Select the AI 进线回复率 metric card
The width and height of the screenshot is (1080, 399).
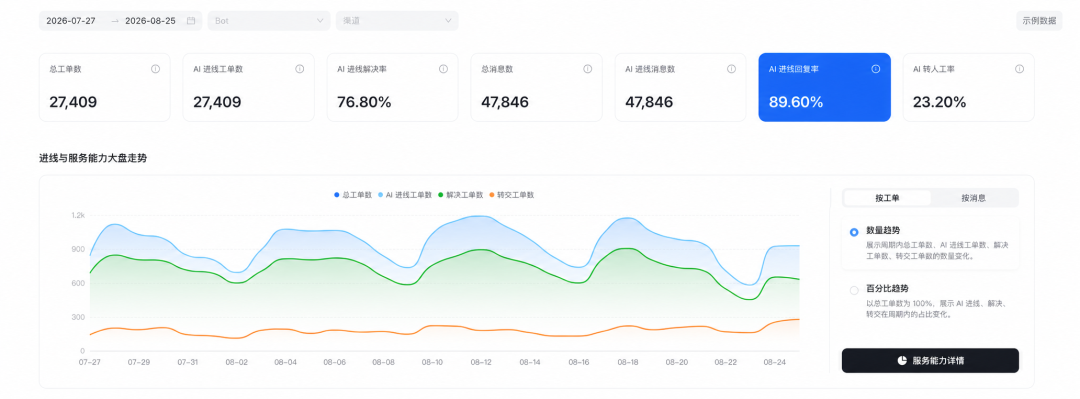[x=824, y=88]
